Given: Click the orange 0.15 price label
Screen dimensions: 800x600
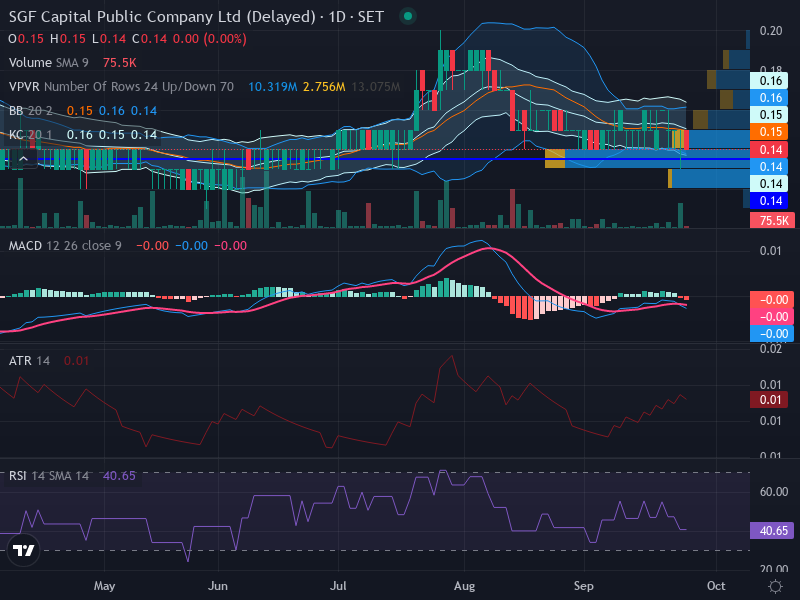Looking at the screenshot, I should point(769,132).
